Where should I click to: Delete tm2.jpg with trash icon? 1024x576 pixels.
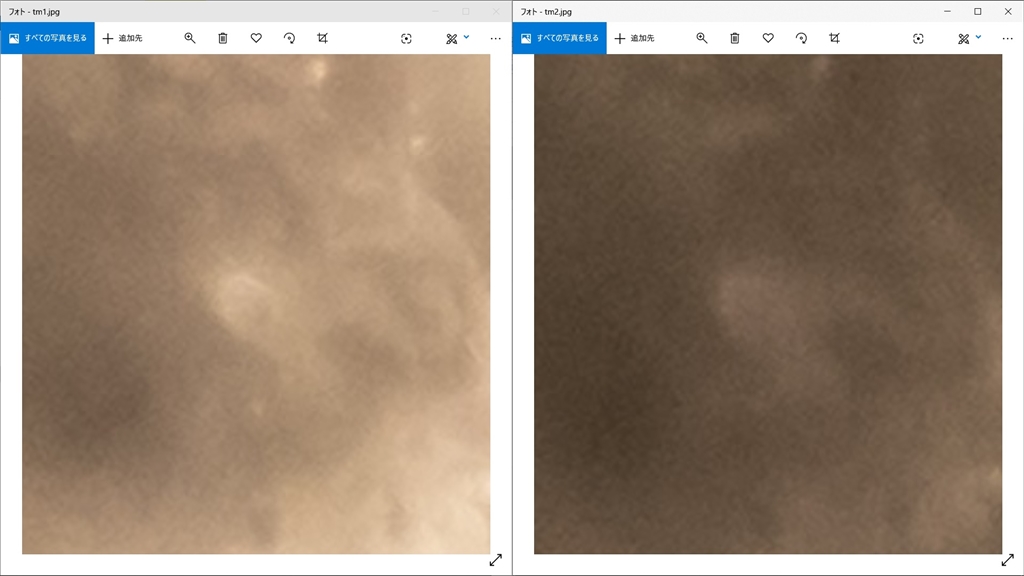(x=735, y=38)
